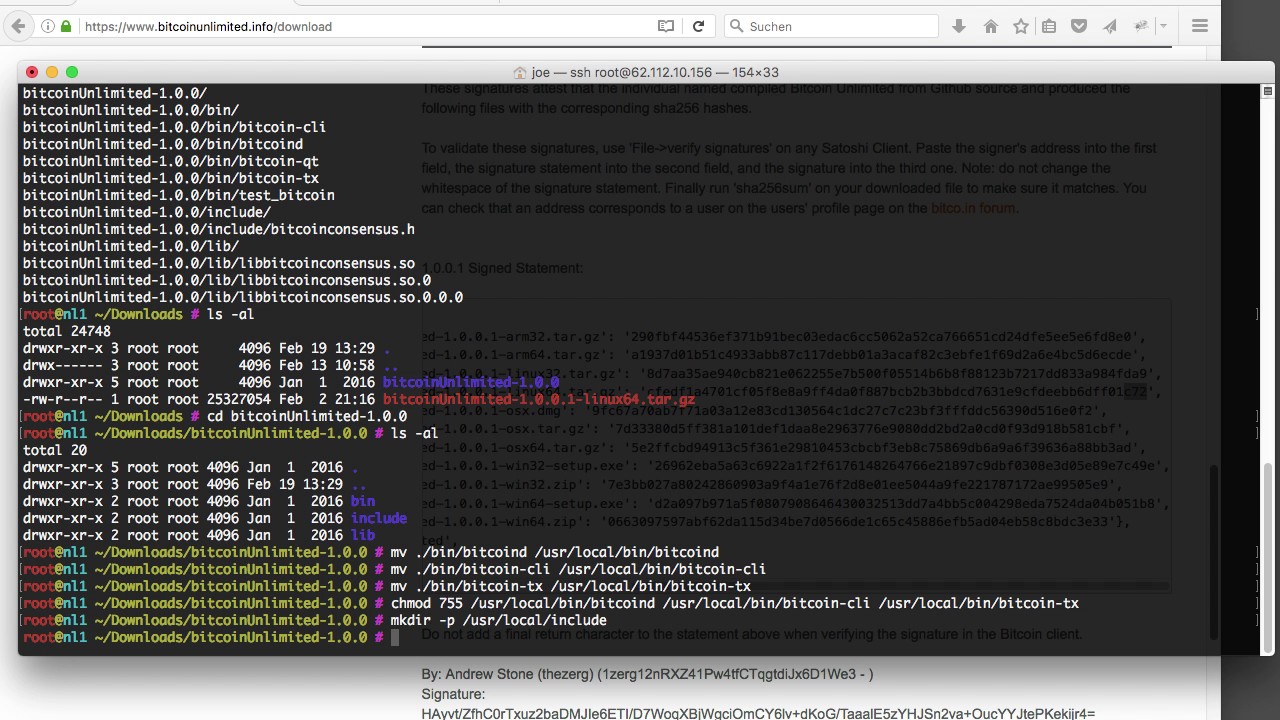Go to Firefox home page
This screenshot has width=1280, height=720.
pos(990,27)
